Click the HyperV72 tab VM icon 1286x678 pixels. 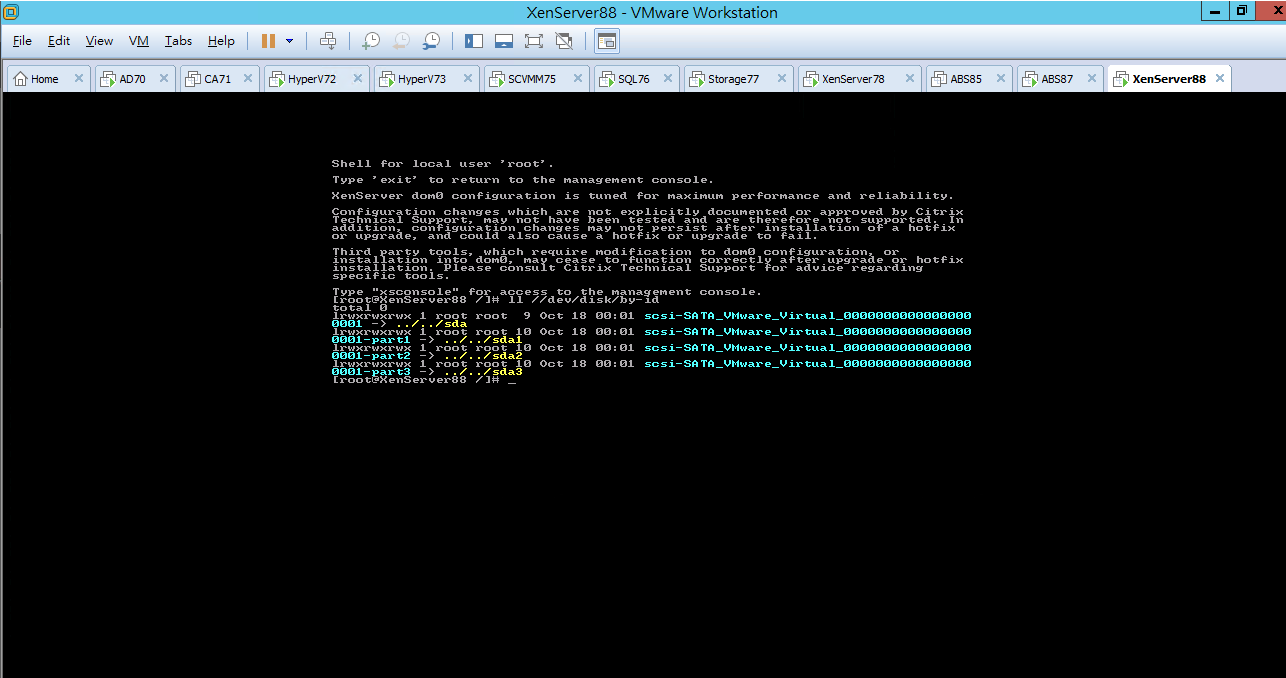pyautogui.click(x=277, y=79)
